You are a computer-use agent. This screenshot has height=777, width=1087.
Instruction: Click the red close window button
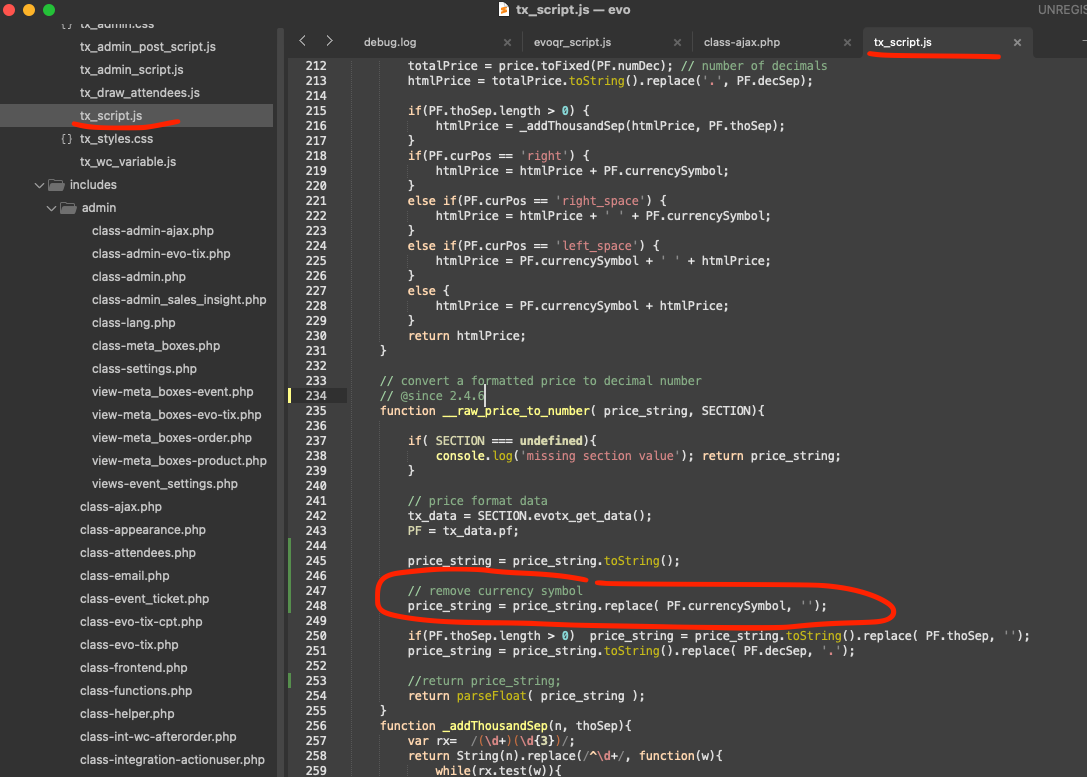click(9, 10)
